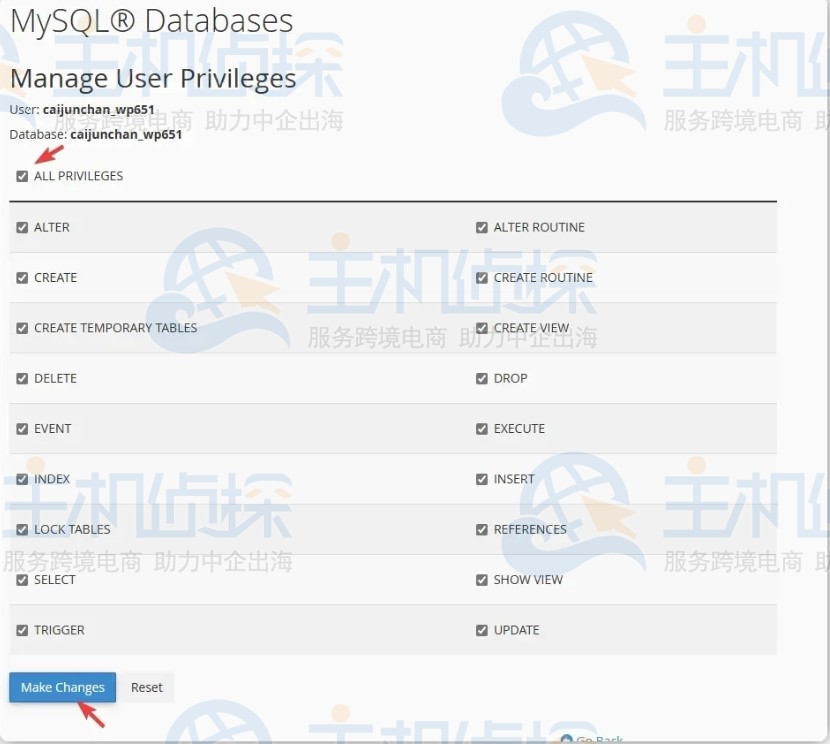Toggle the EXECUTE privilege checkbox

click(x=482, y=429)
